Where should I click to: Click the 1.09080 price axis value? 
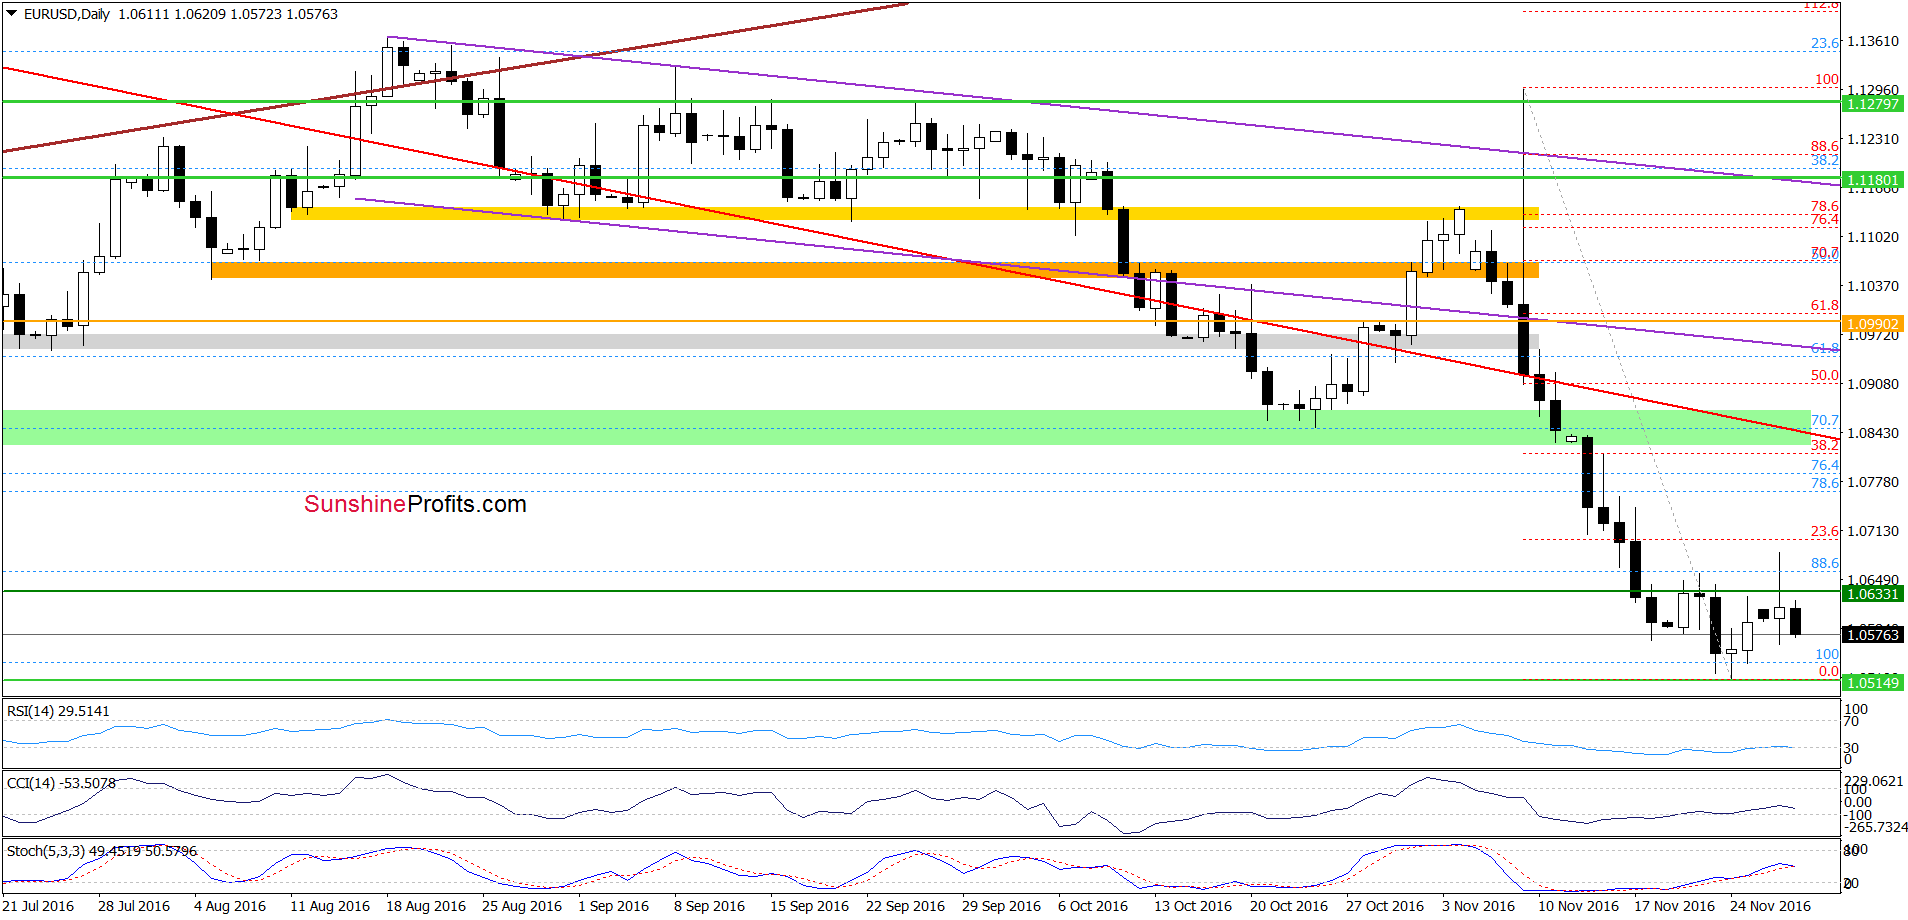point(1873,384)
